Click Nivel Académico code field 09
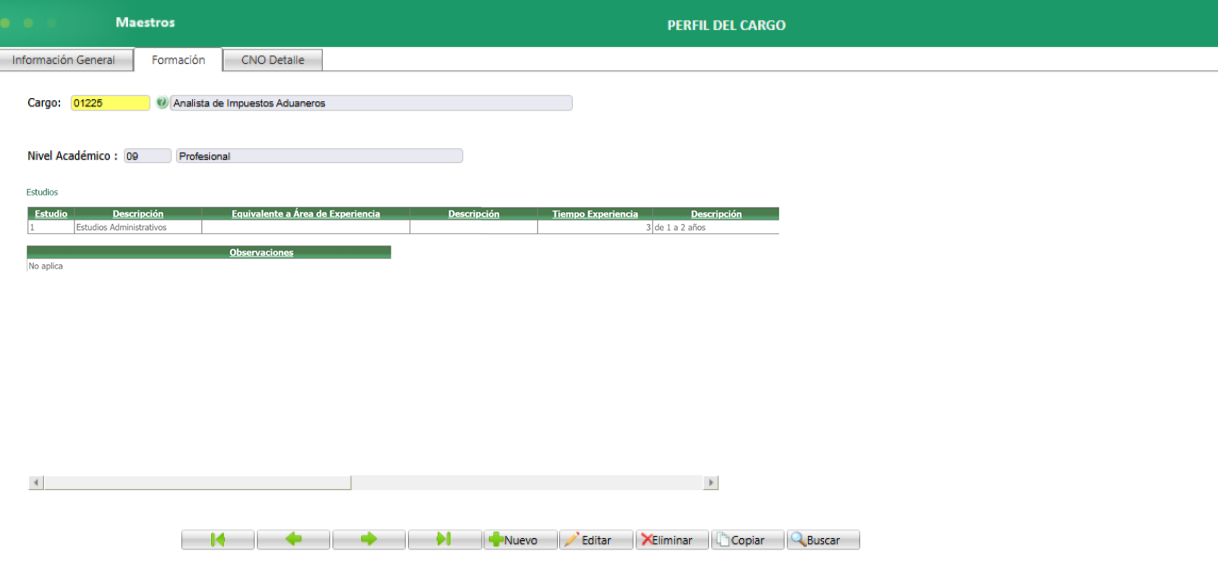Viewport: 1218px width, 570px height. [x=147, y=156]
